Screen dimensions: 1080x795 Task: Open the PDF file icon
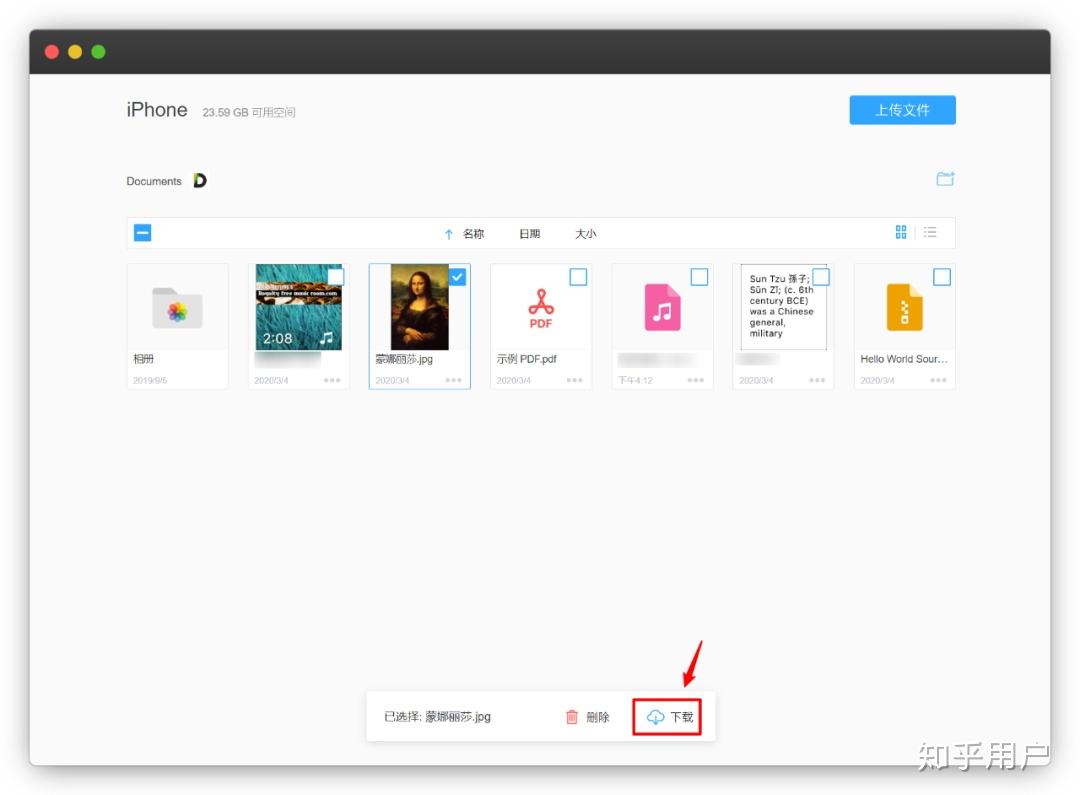[x=541, y=309]
